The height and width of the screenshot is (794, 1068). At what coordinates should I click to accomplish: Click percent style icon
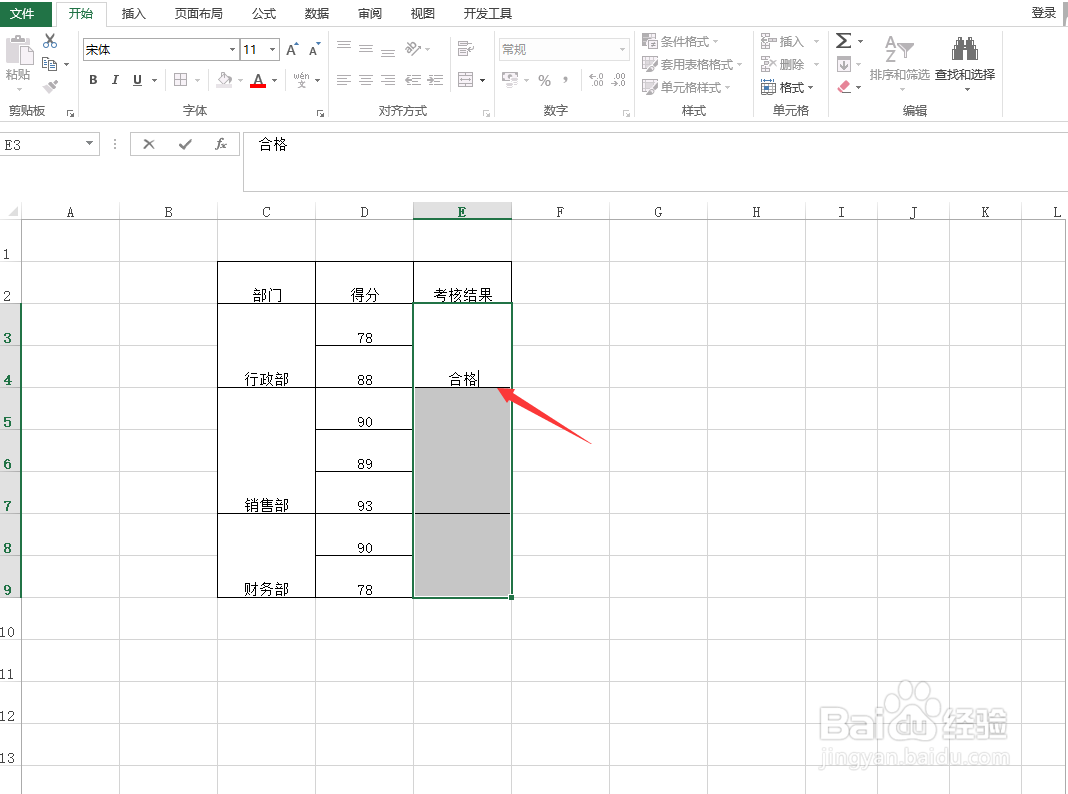[x=544, y=80]
